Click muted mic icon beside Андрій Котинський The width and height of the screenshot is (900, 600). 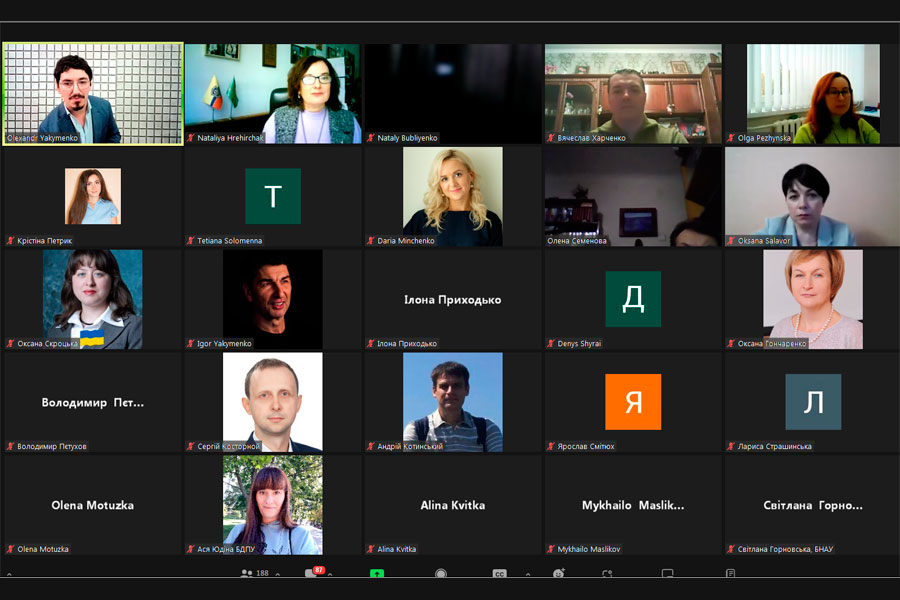point(371,446)
